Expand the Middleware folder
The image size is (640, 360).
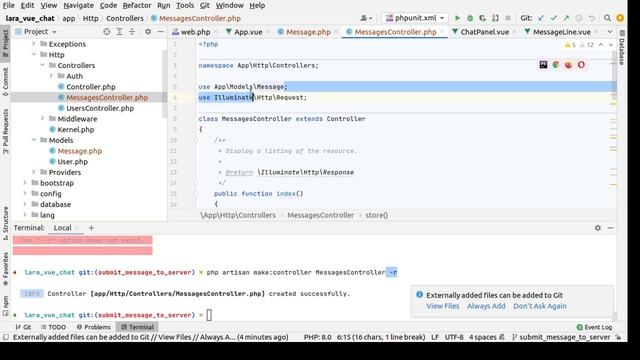click(x=42, y=118)
